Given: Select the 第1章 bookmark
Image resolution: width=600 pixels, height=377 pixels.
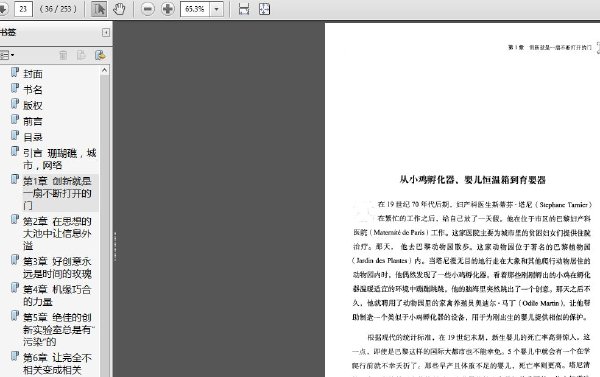Looking at the screenshot, I should pos(57,193).
